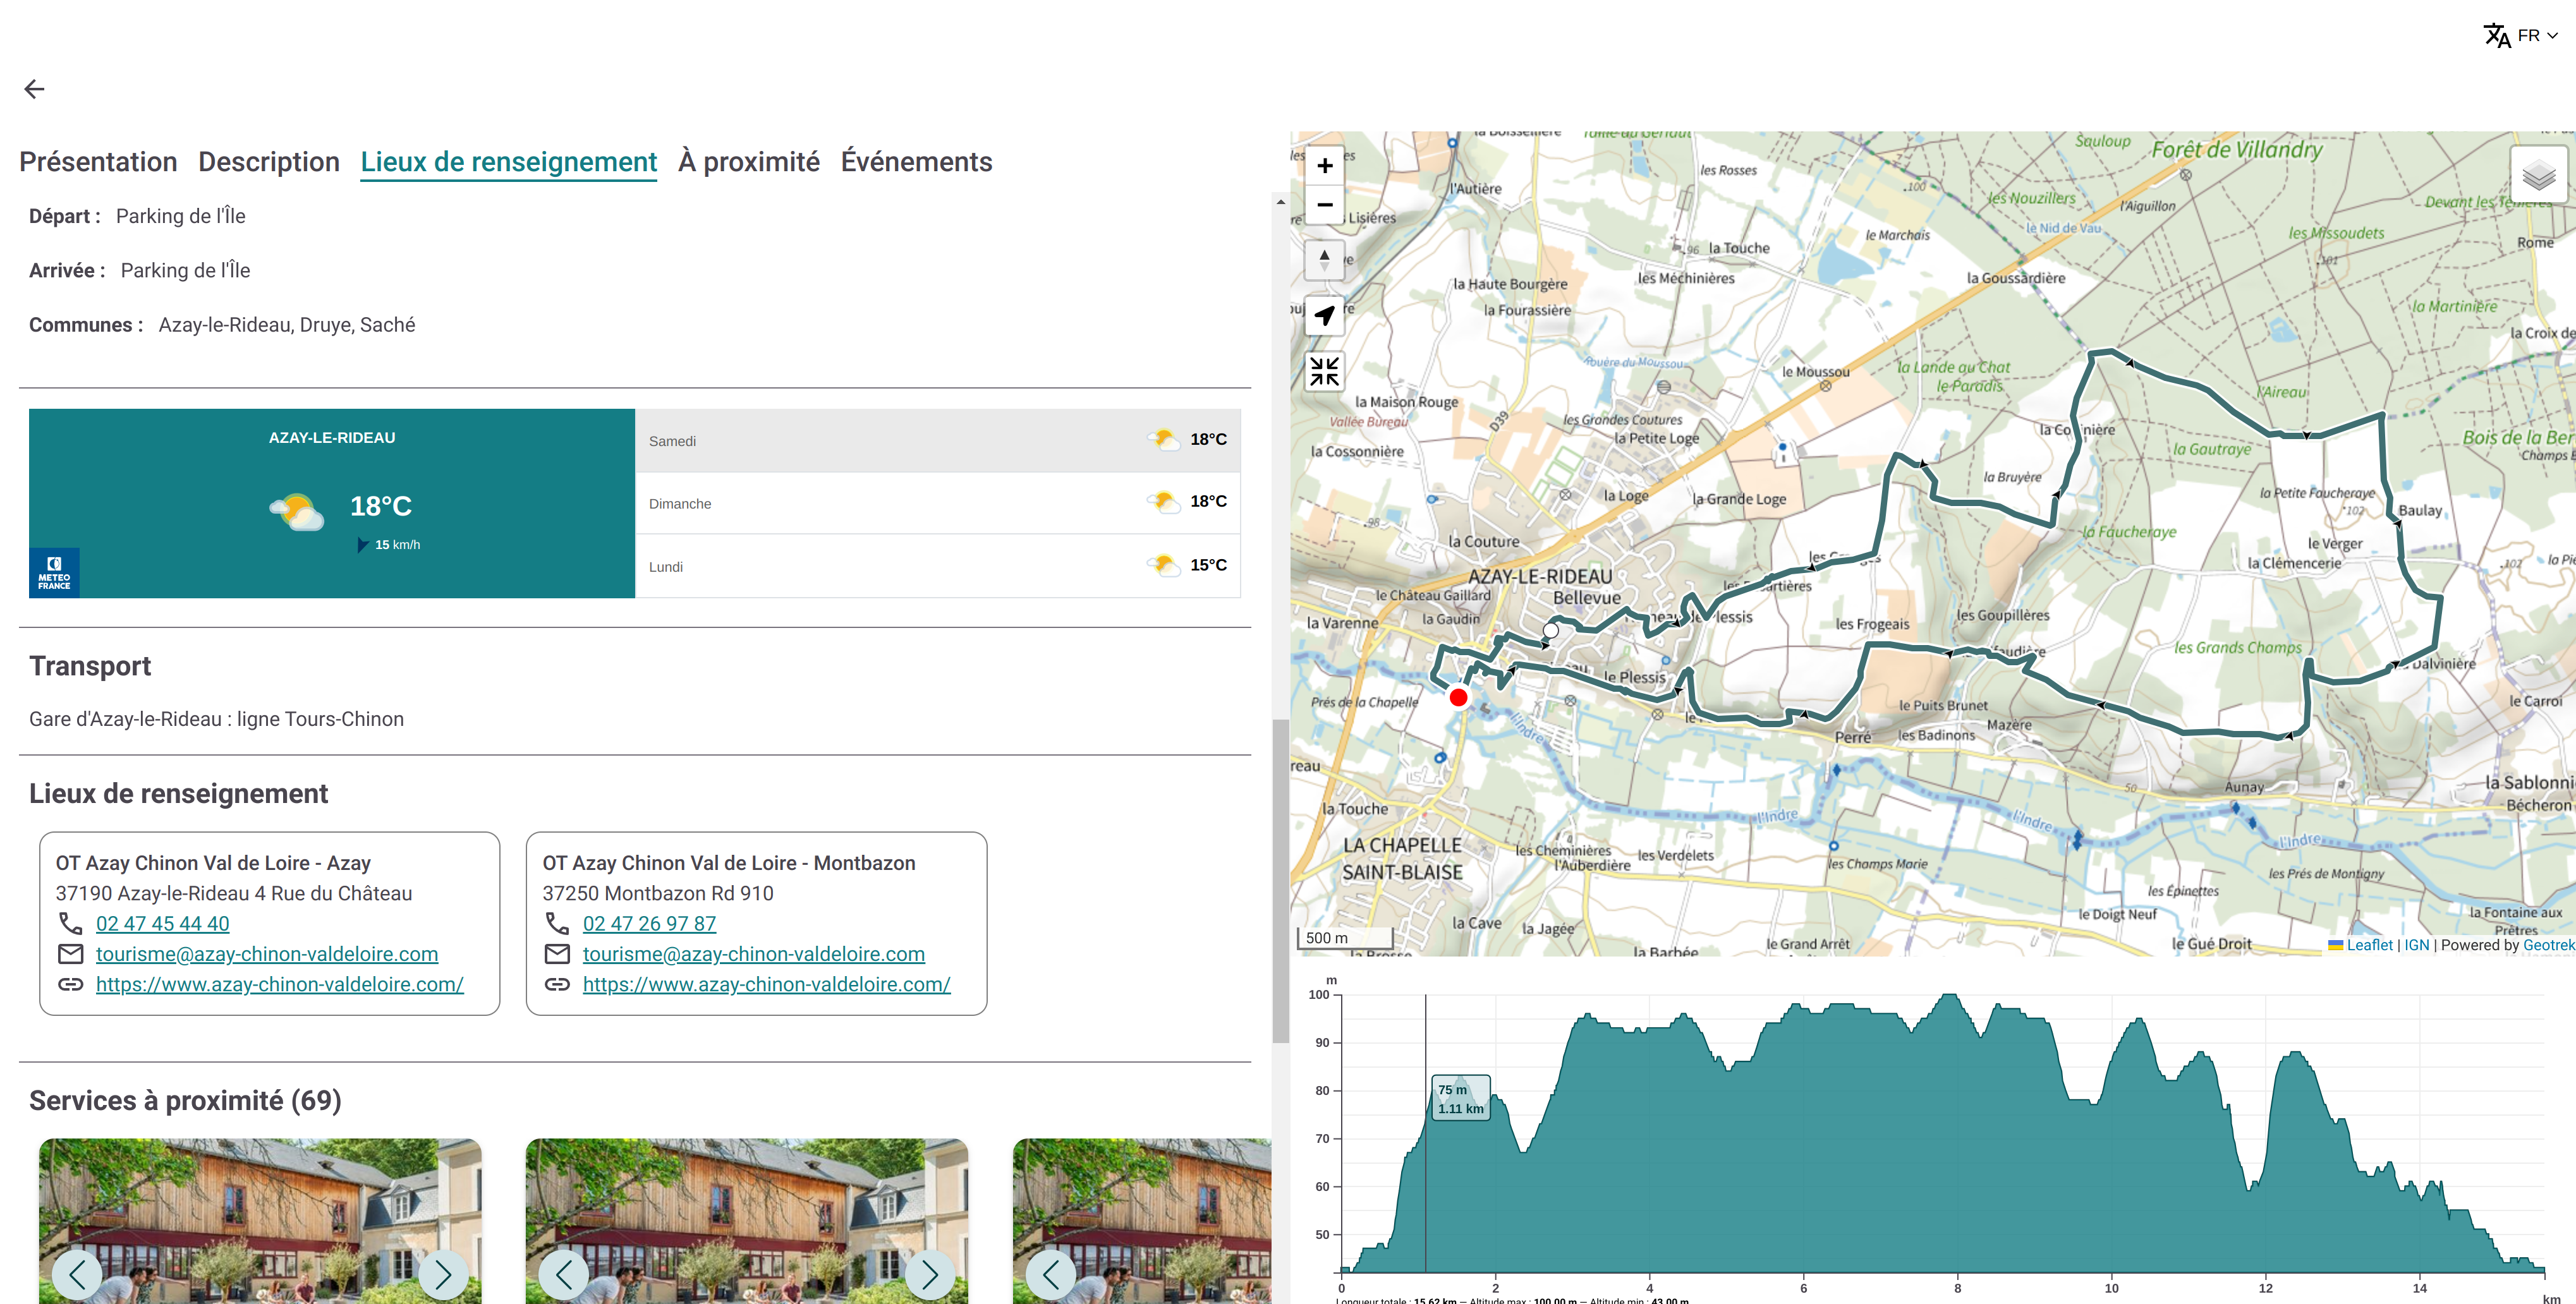
Task: Zoom in on the map
Action: (x=1325, y=166)
